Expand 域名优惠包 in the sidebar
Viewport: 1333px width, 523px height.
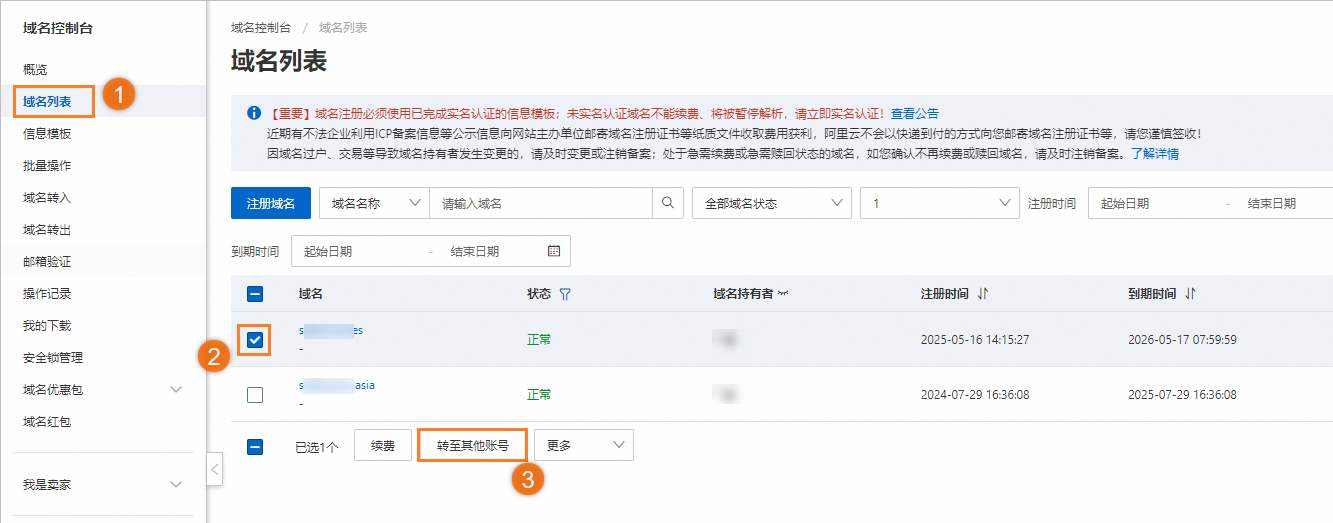[x=176, y=389]
